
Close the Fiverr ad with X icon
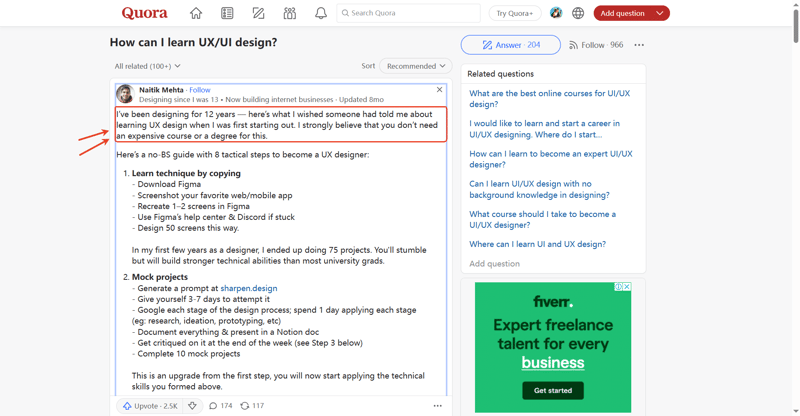point(627,286)
